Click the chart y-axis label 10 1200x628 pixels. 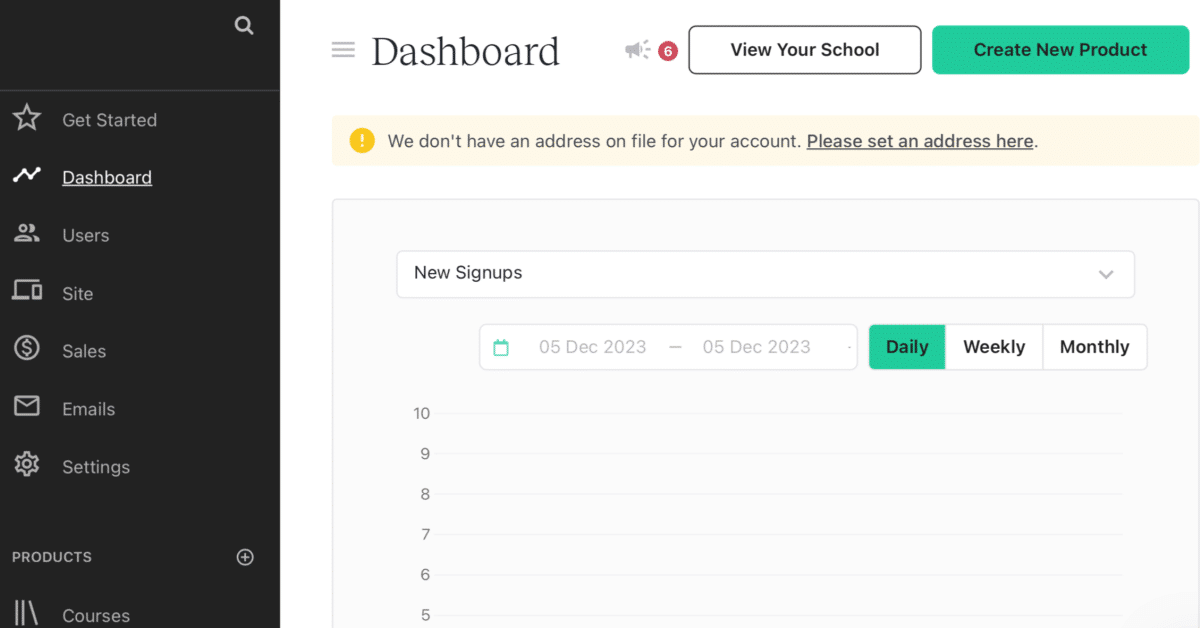(422, 413)
